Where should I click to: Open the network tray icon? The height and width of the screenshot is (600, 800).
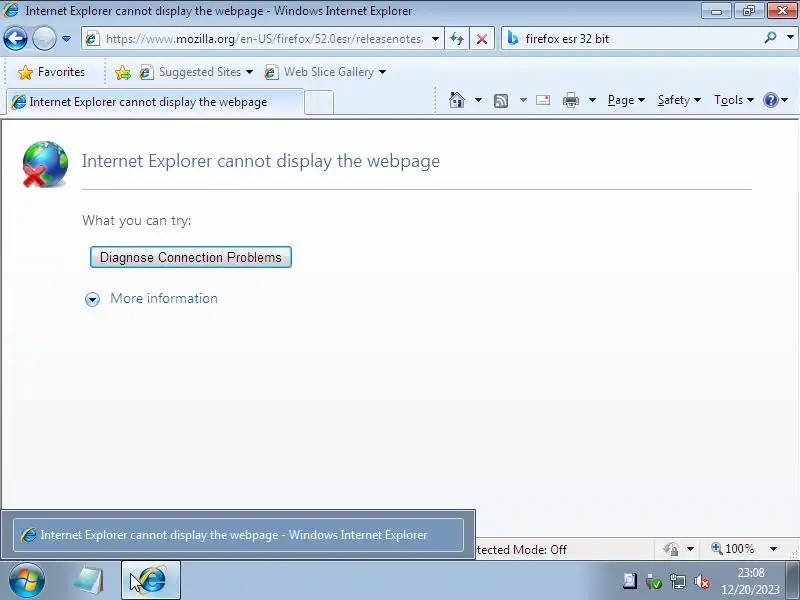pos(678,581)
